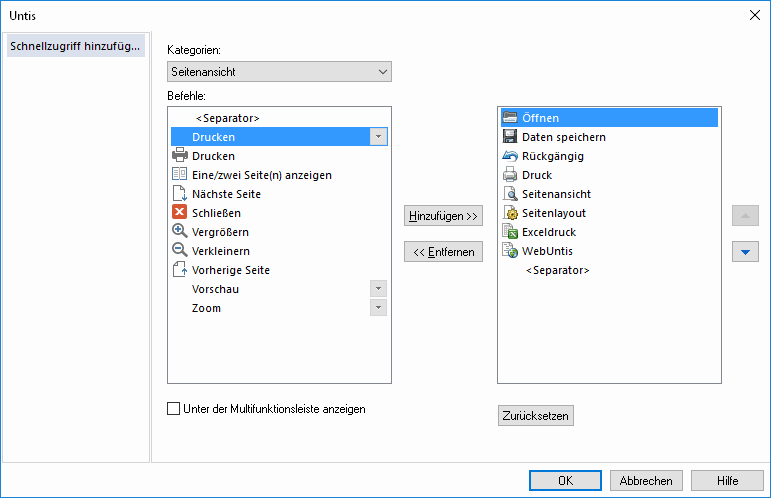Viewport: 771px width, 498px height.
Task: Enable Unter der Multifunktionsleiste anzeigen checkbox
Action: click(174, 409)
